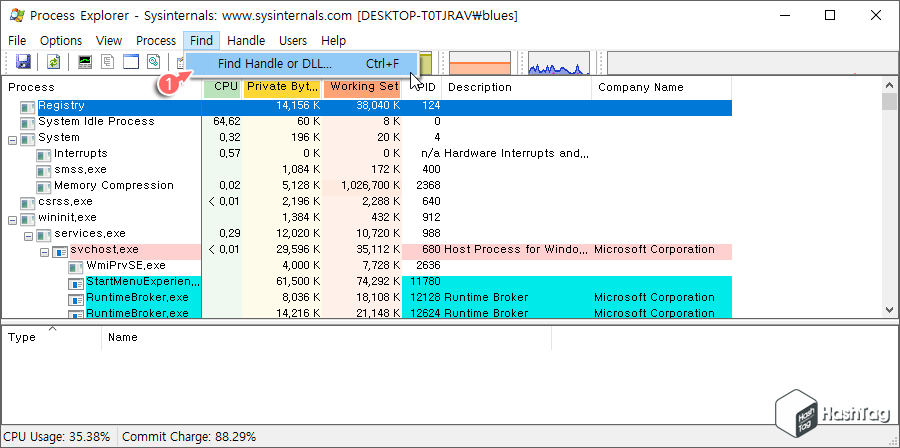The height and width of the screenshot is (448, 900).
Task: Click the process list scrollbar thumb
Action: (890, 102)
